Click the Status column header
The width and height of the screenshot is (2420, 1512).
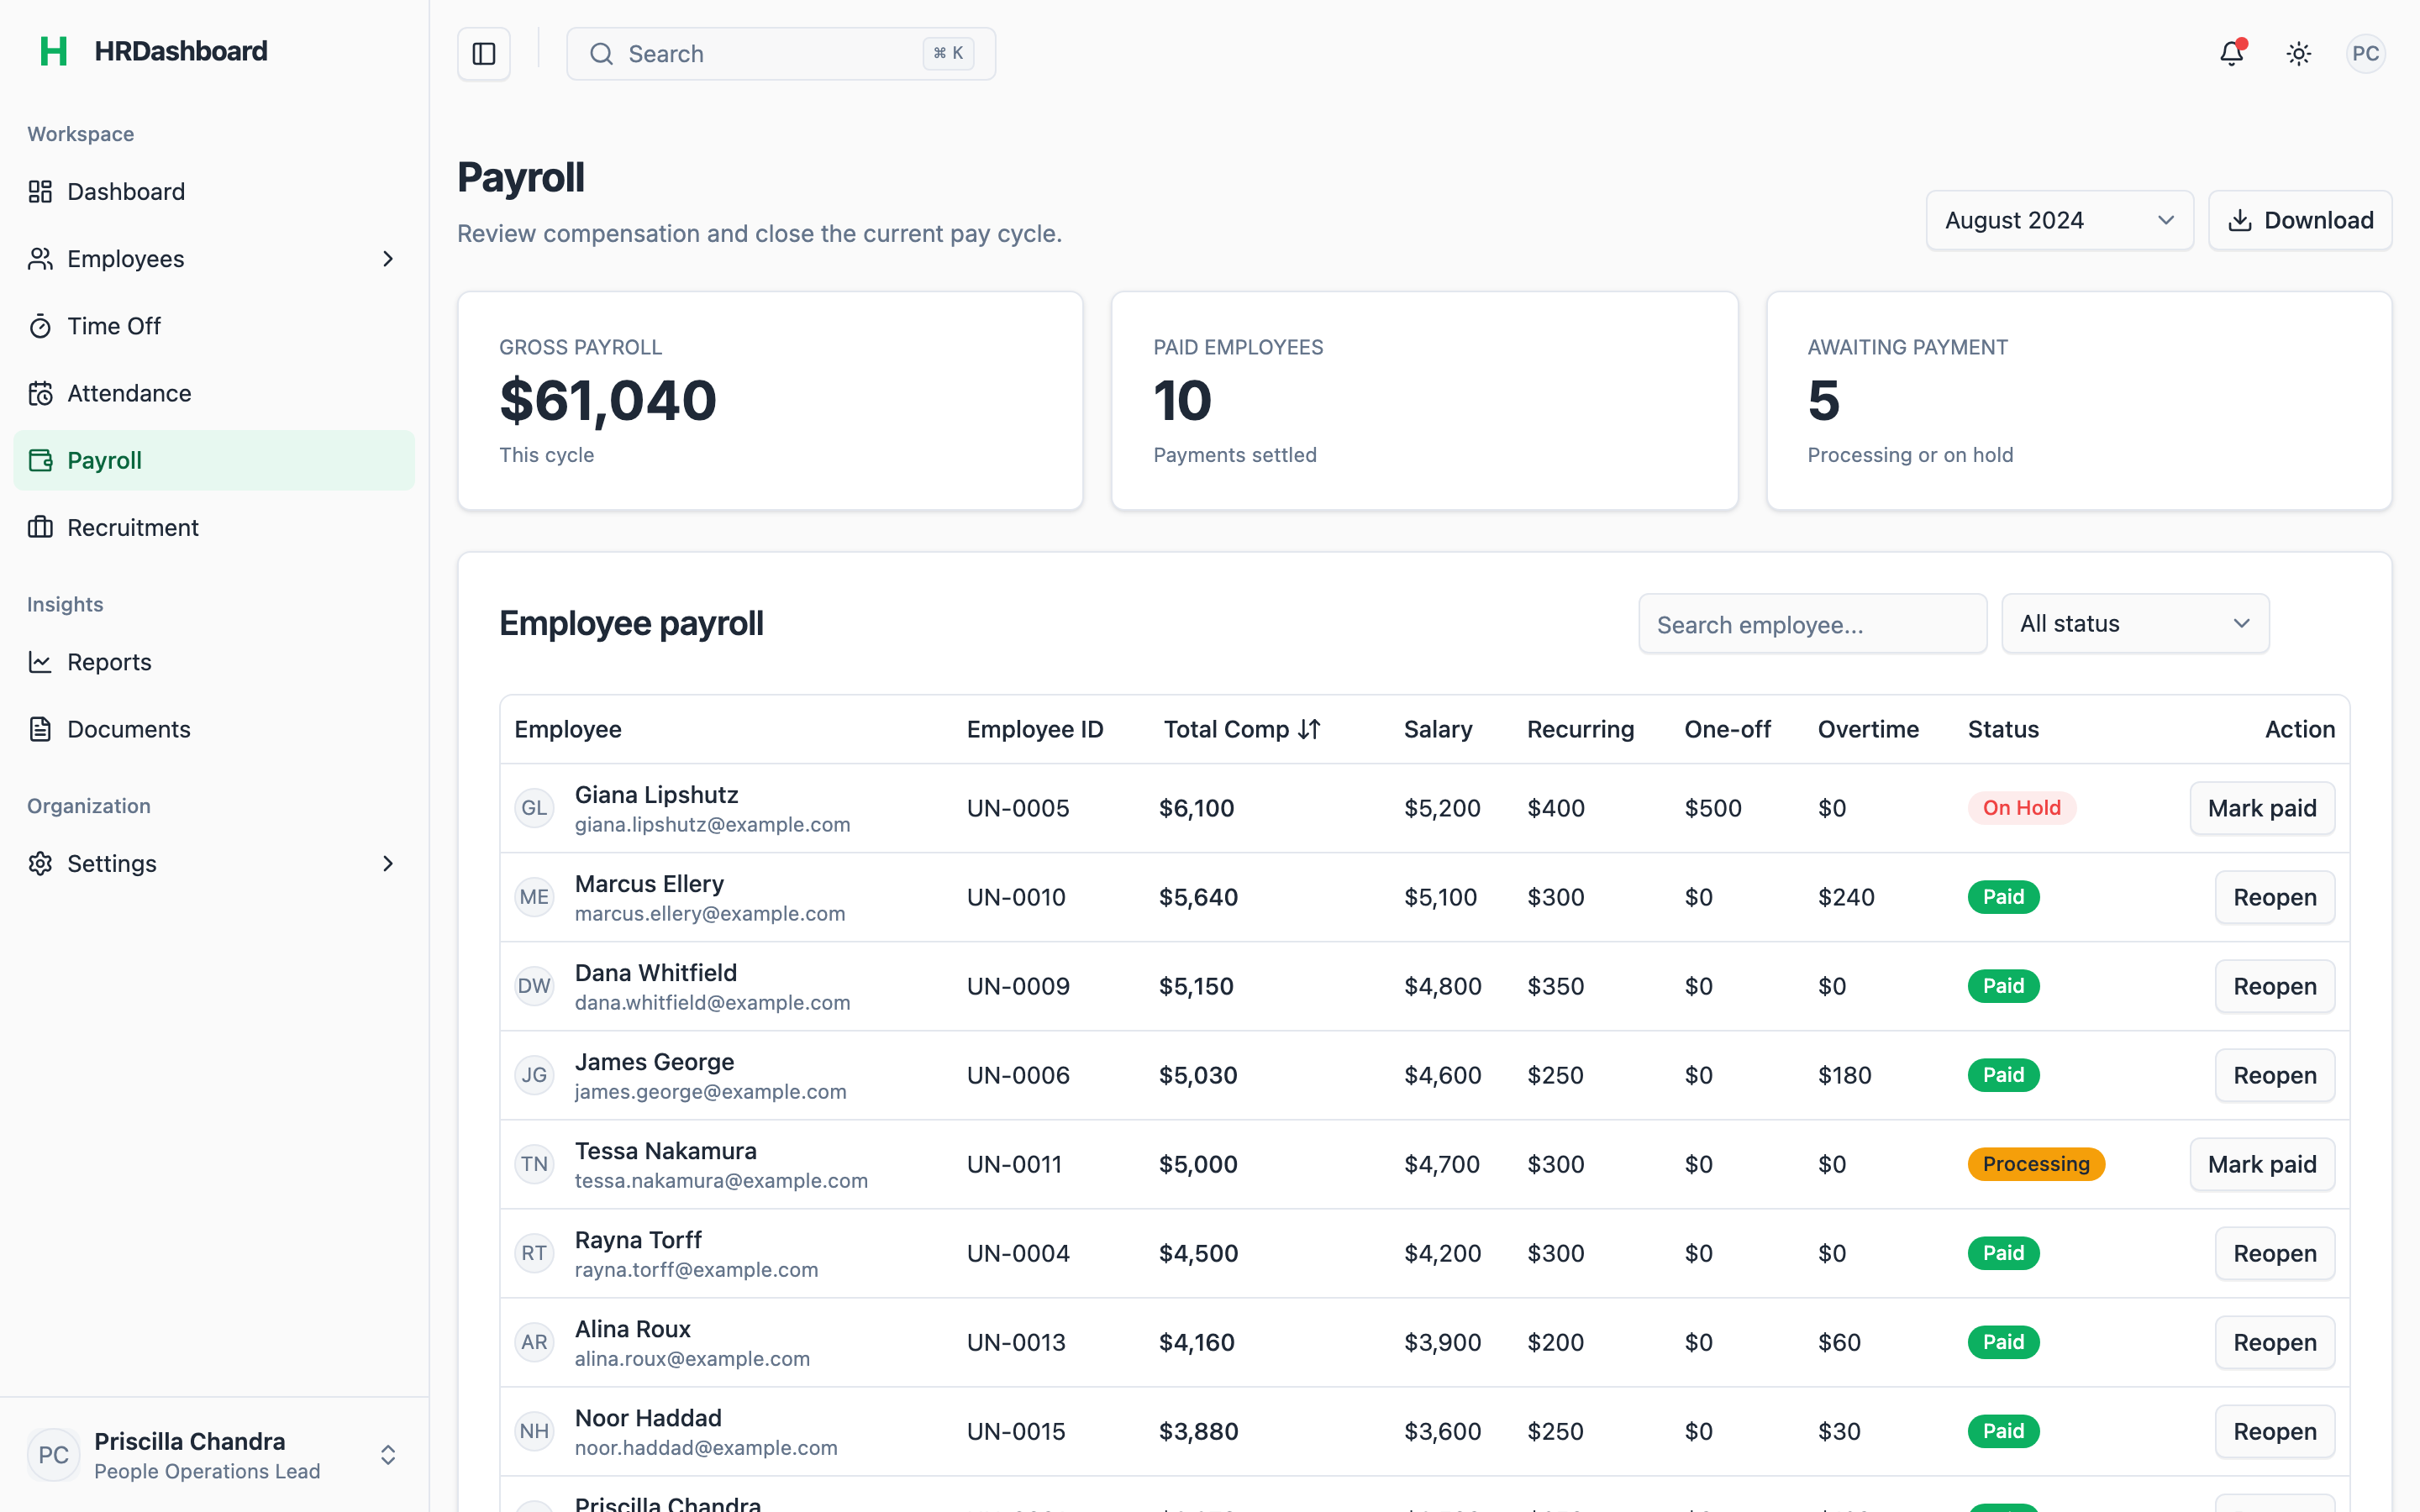[2003, 730]
